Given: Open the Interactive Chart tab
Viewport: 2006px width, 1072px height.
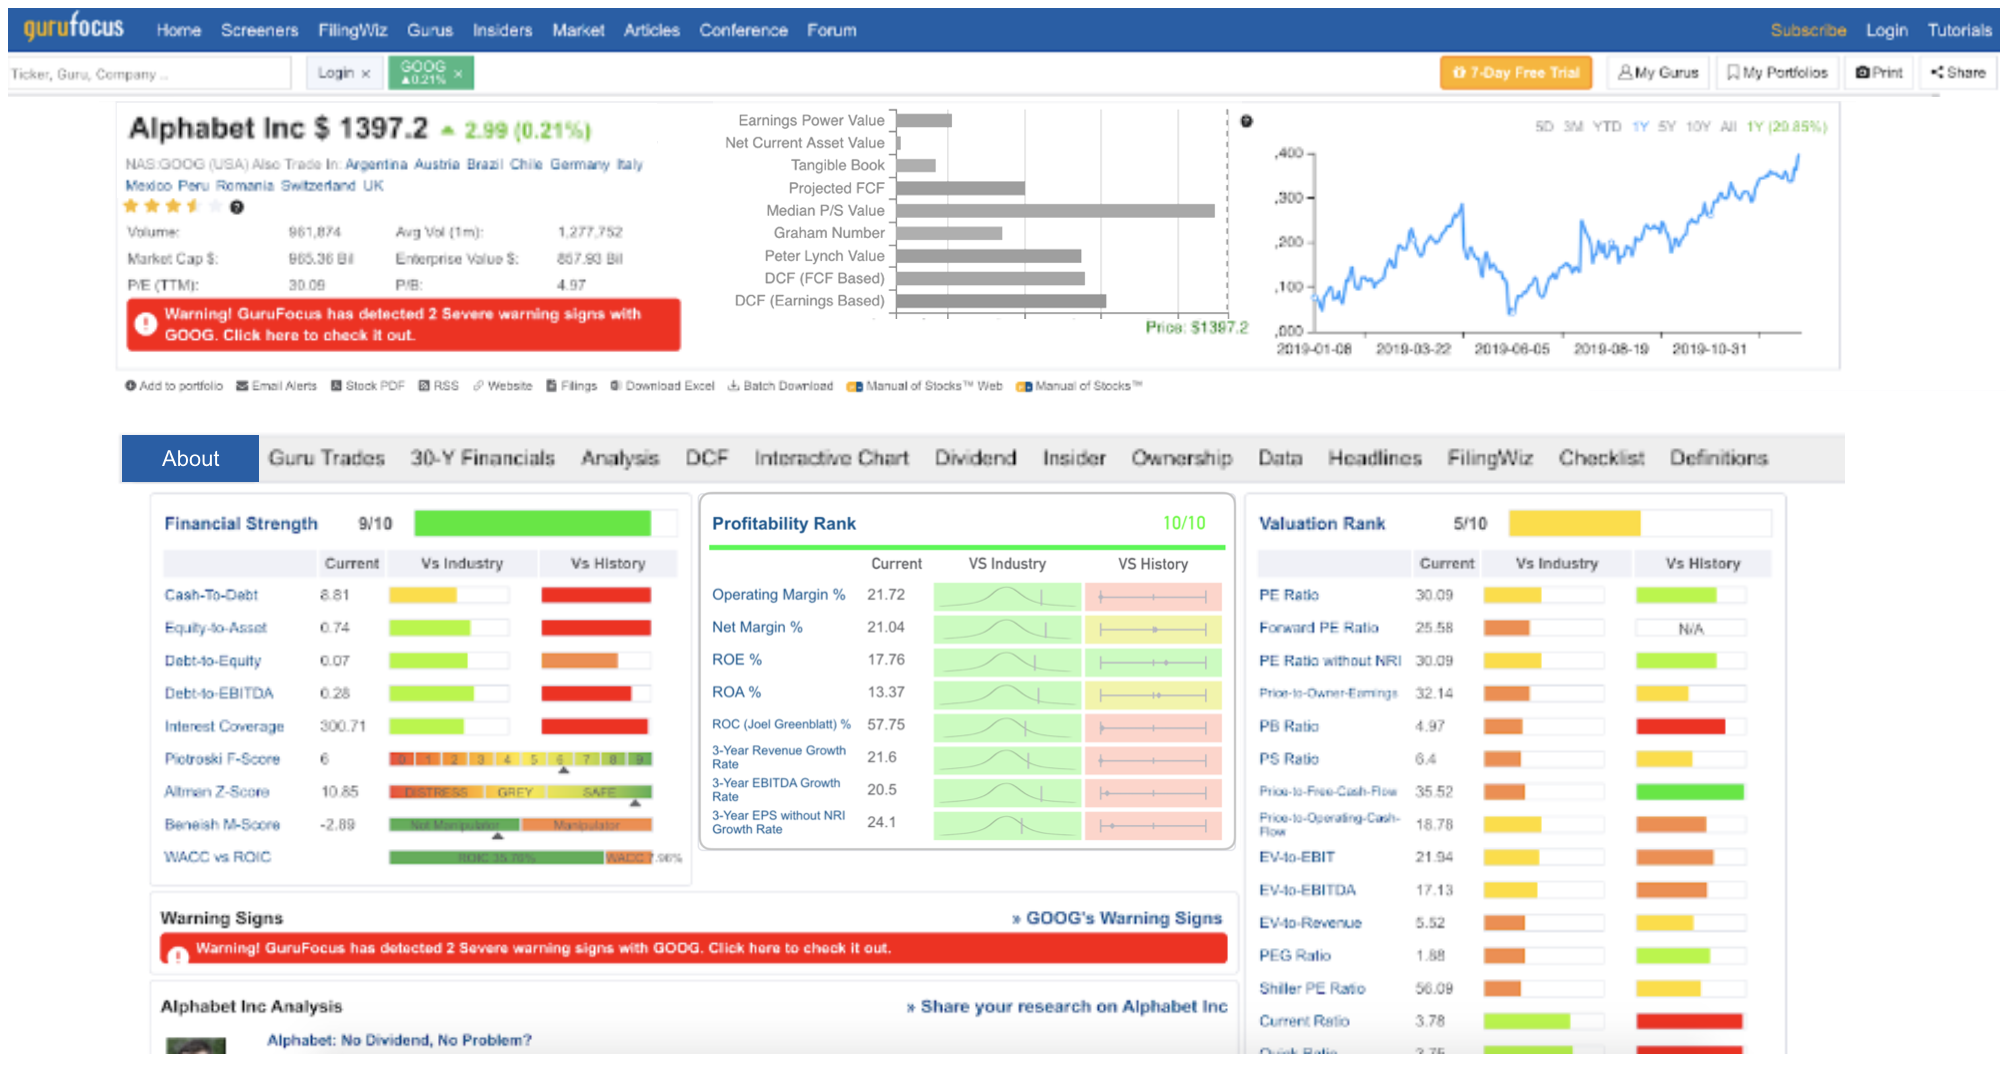Looking at the screenshot, I should click(x=831, y=458).
